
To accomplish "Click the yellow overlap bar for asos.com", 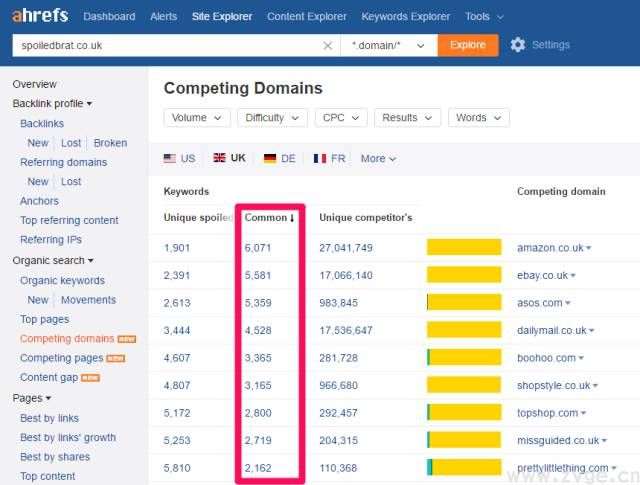I will [464, 302].
